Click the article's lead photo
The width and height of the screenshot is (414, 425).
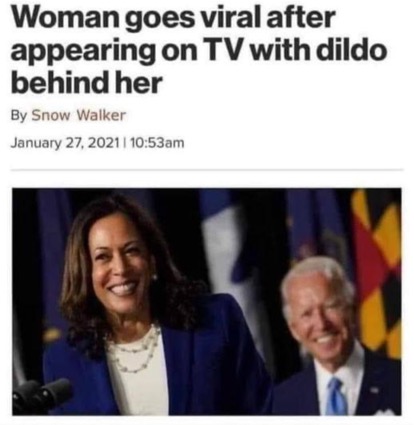207,302
